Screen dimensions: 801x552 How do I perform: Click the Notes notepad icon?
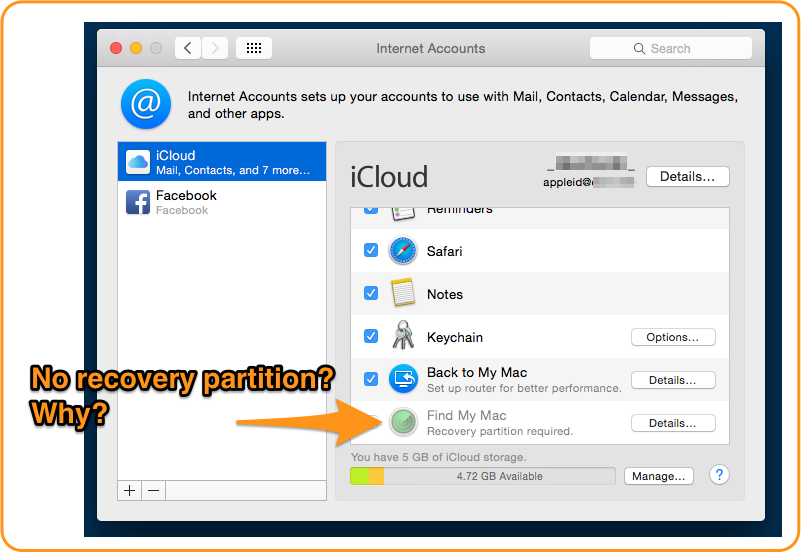[x=403, y=293]
